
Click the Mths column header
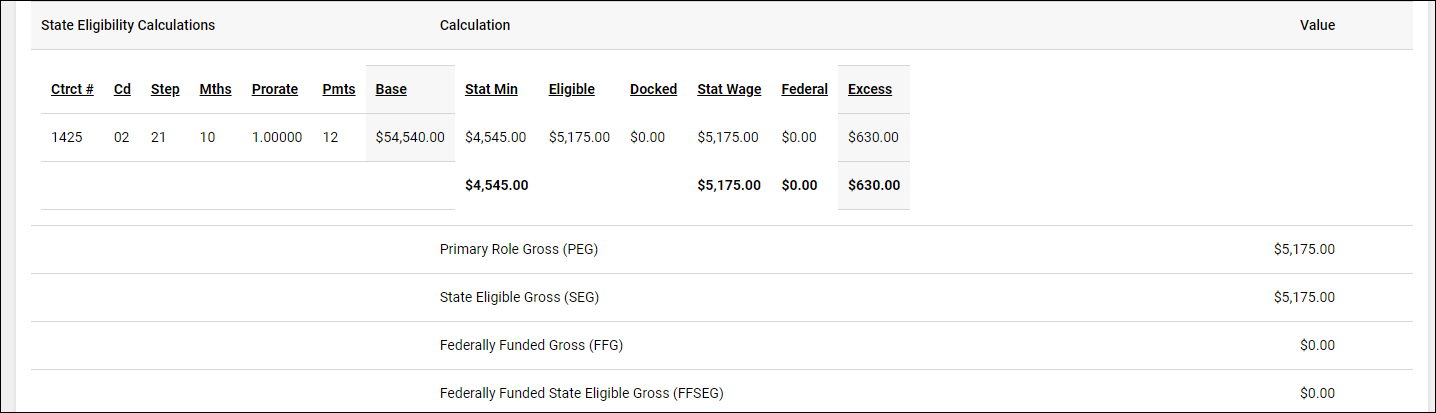215,89
